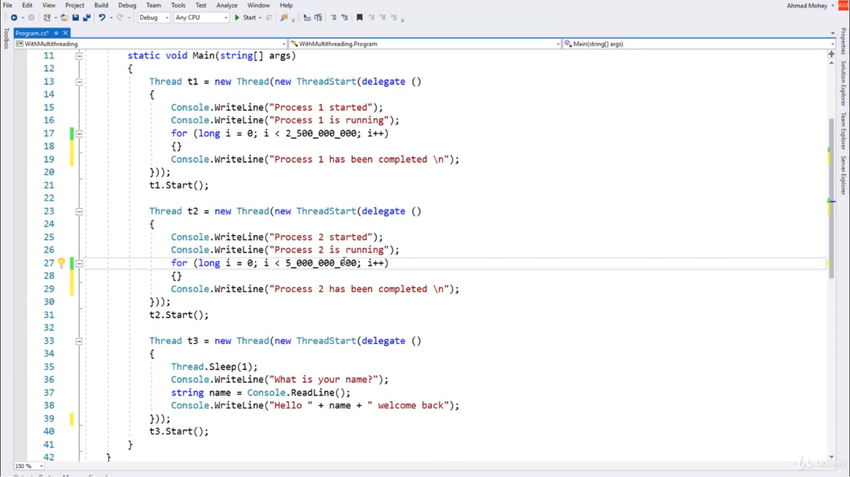Open the New Project dropdown arrow

tap(55, 17)
